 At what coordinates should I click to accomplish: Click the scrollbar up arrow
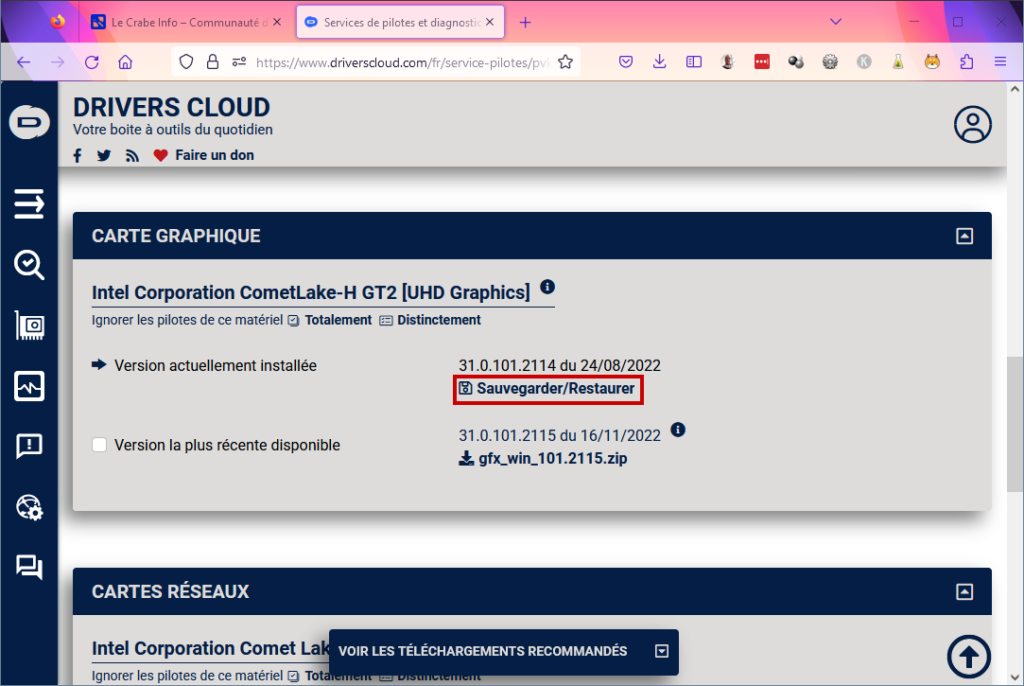click(x=1014, y=90)
